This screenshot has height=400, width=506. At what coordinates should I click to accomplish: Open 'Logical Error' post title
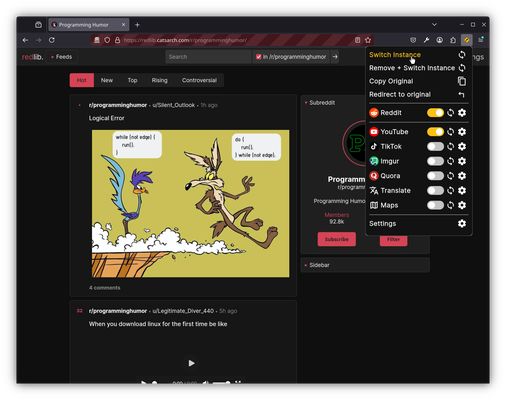pos(106,118)
